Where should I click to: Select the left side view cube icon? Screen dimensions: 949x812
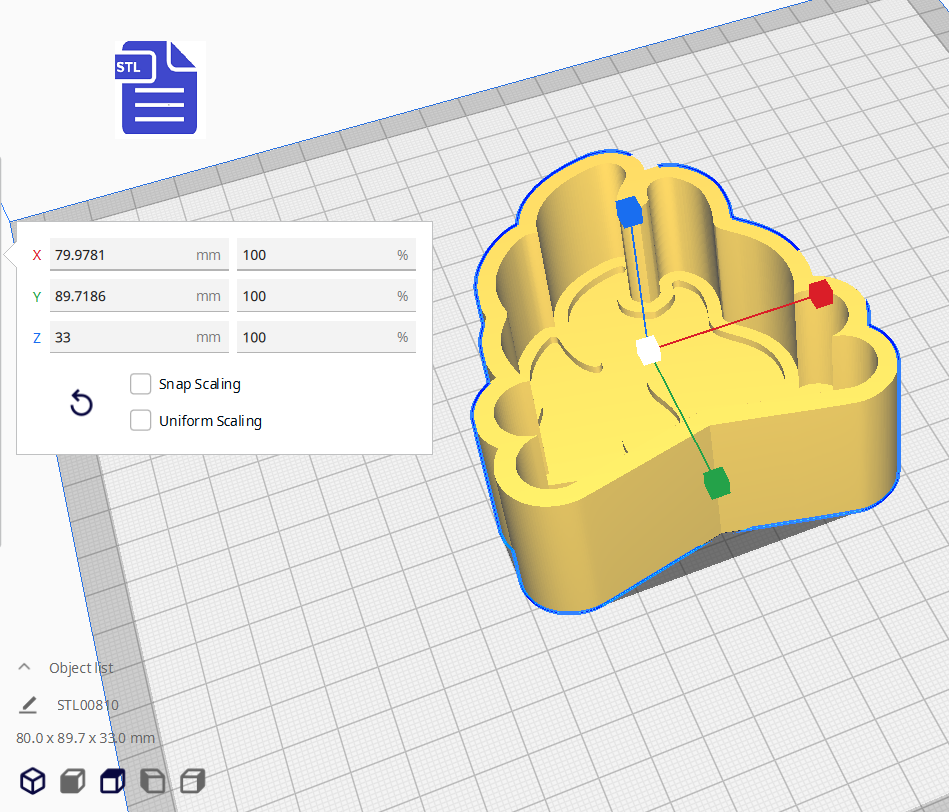152,781
